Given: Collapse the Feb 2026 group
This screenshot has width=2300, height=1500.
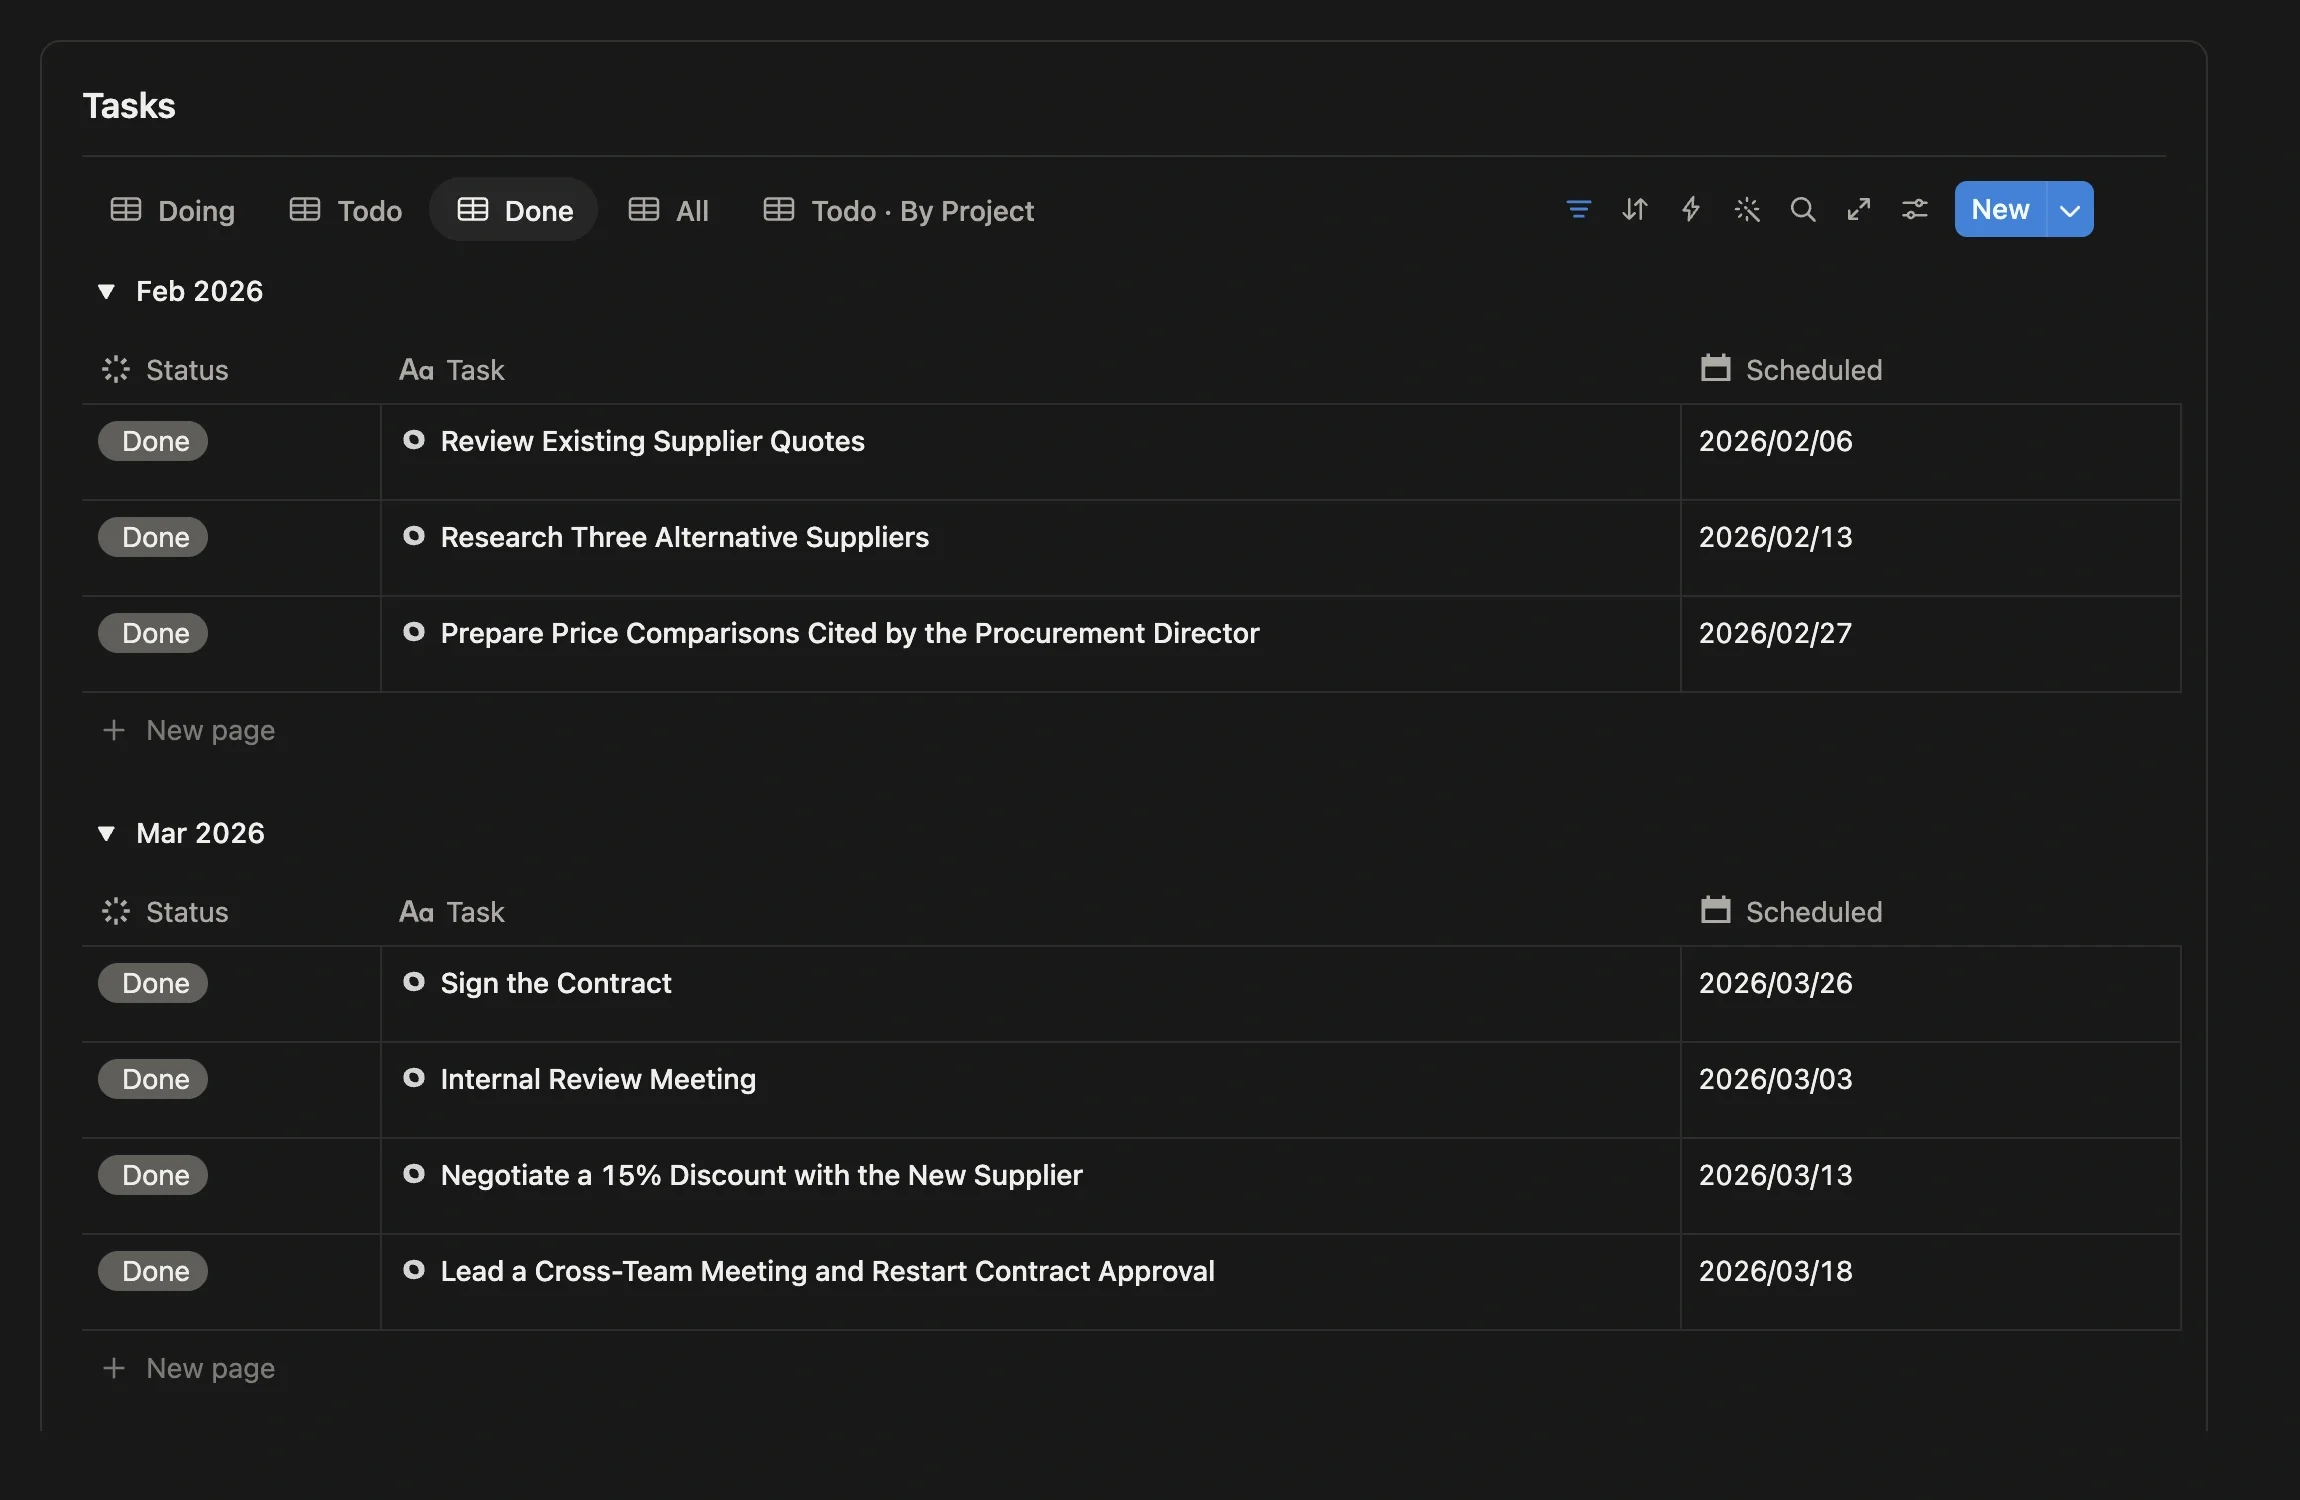Looking at the screenshot, I should pos(106,291).
